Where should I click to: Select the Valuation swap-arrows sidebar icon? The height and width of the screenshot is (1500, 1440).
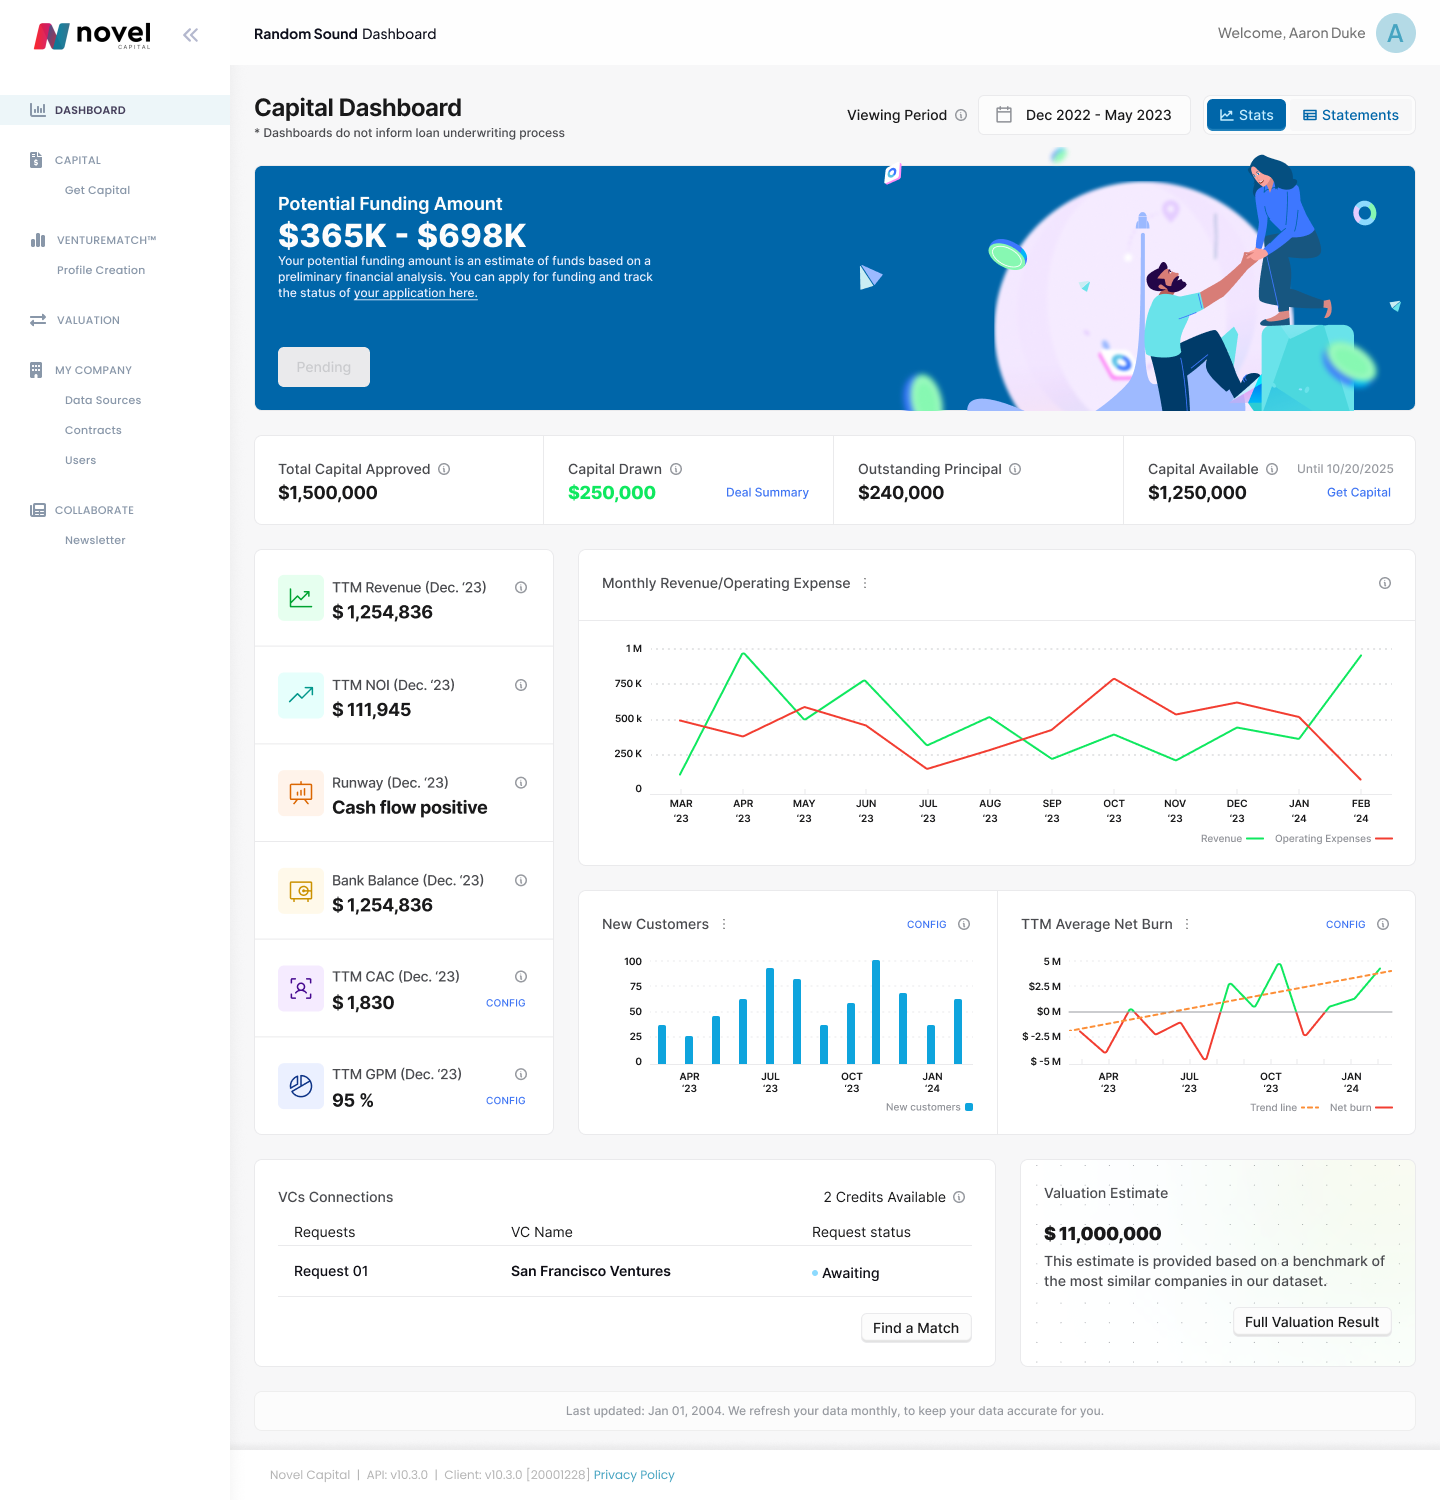pyautogui.click(x=37, y=320)
